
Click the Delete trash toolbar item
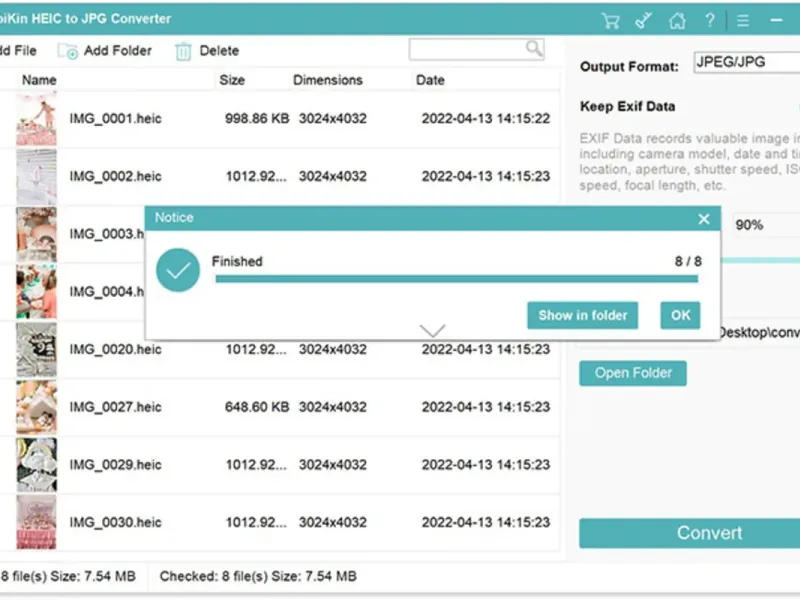[x=207, y=51]
